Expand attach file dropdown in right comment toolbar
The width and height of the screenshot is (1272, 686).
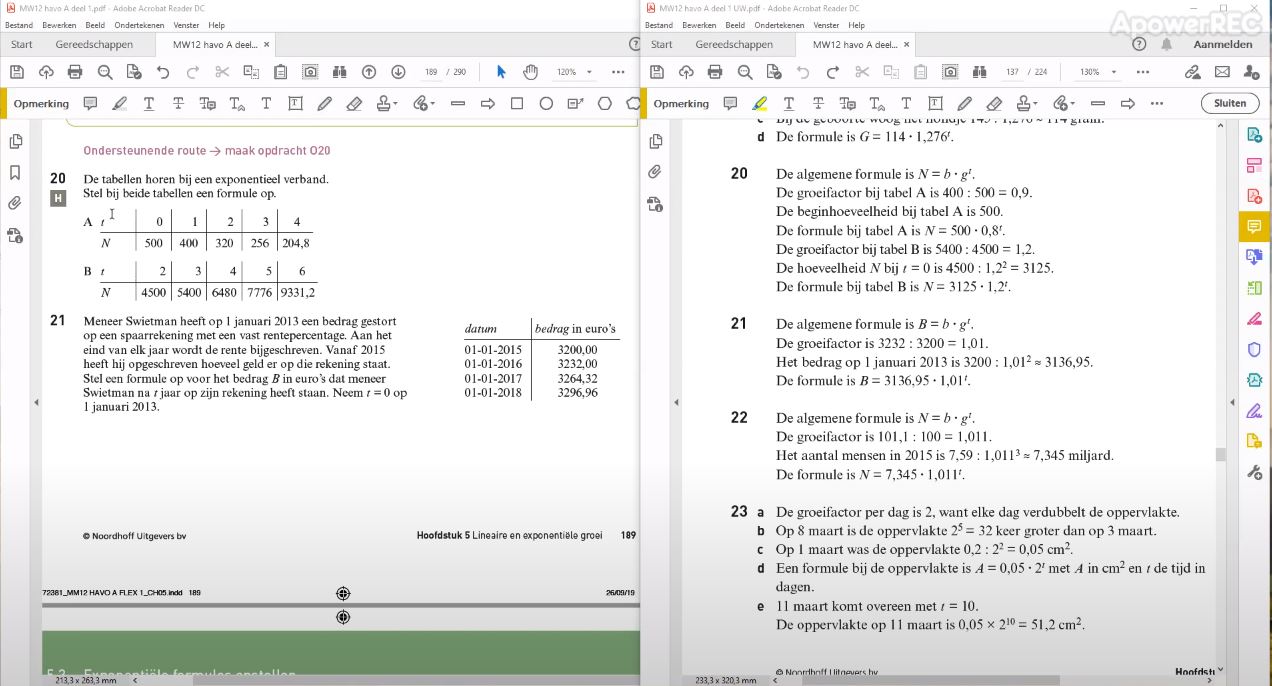[x=1072, y=103]
